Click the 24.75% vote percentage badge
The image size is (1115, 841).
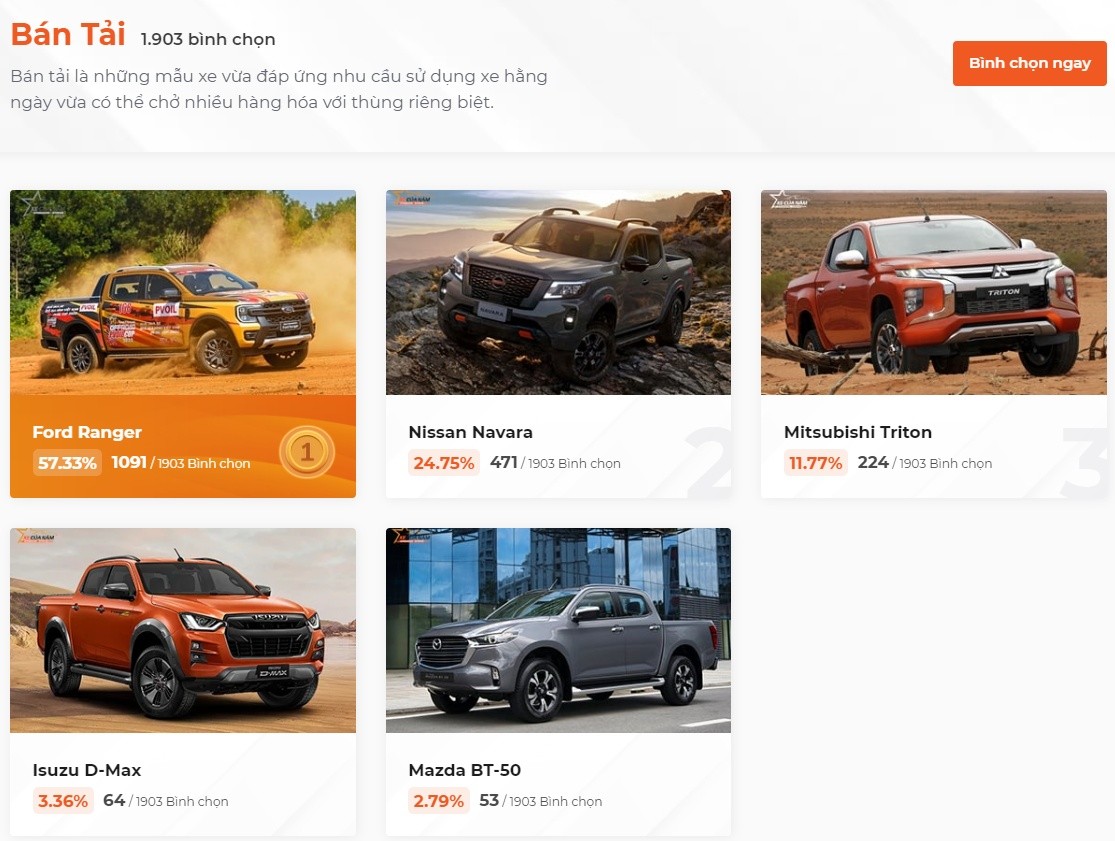444,463
